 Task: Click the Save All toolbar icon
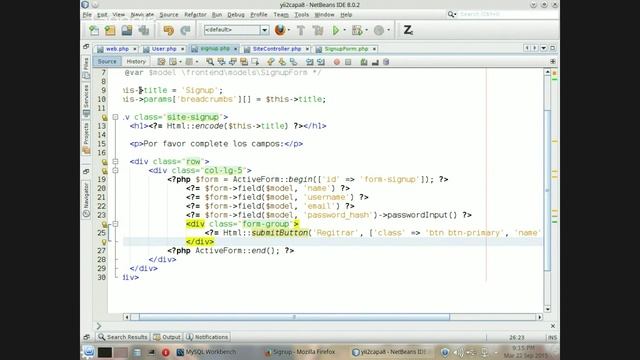click(x=144, y=30)
